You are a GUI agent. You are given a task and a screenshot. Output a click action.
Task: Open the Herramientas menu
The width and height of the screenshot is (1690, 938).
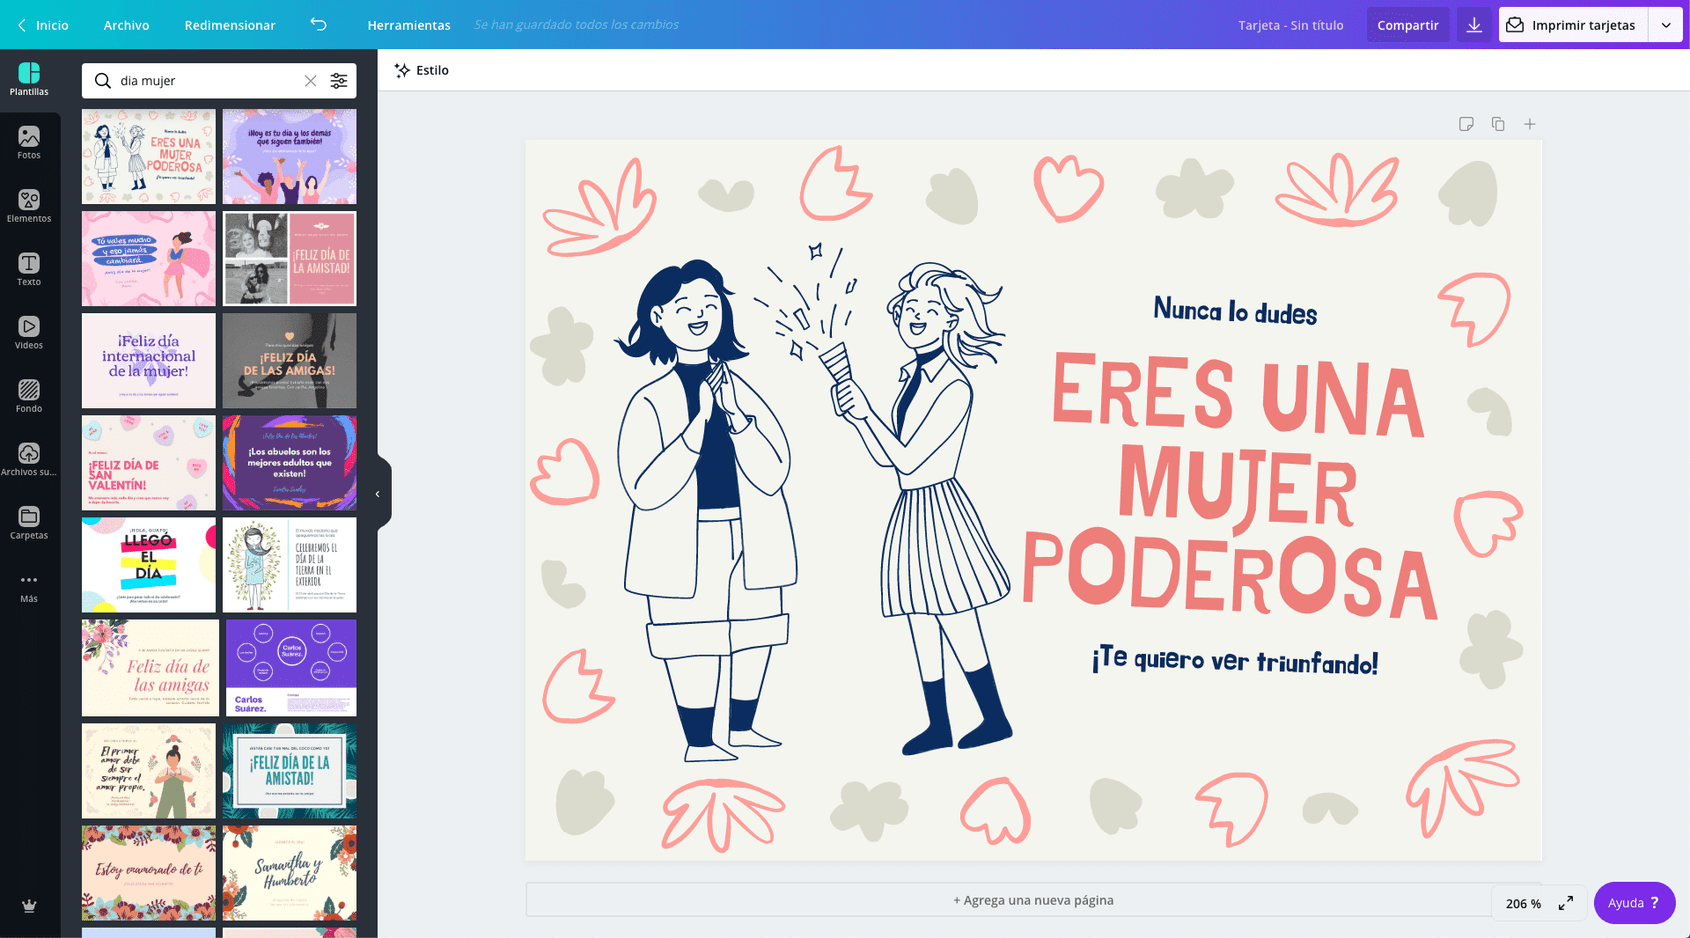coord(409,25)
